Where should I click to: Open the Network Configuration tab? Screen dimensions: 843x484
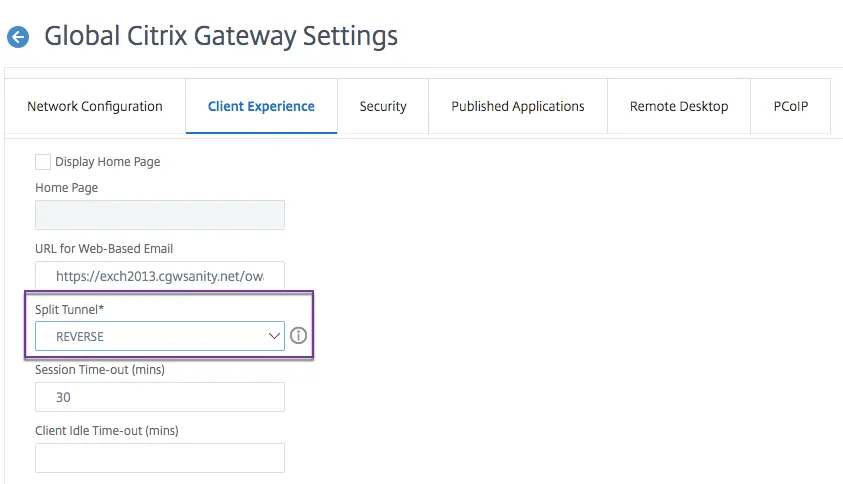click(95, 106)
